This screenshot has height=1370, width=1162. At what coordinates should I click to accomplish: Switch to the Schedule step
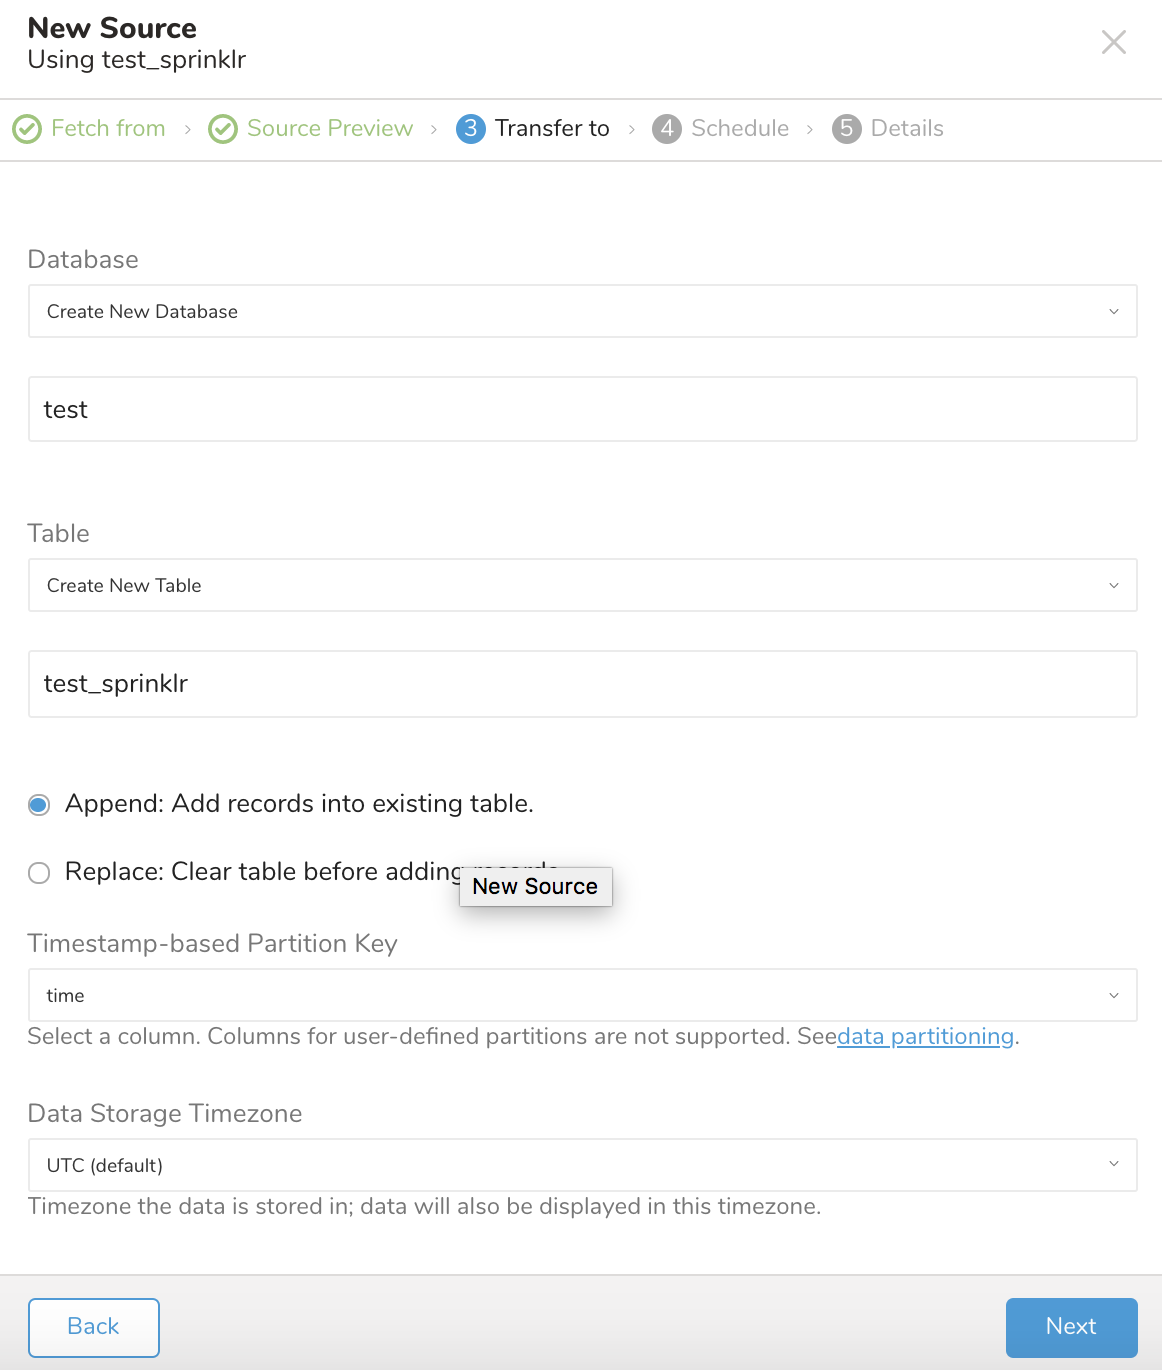coord(740,129)
